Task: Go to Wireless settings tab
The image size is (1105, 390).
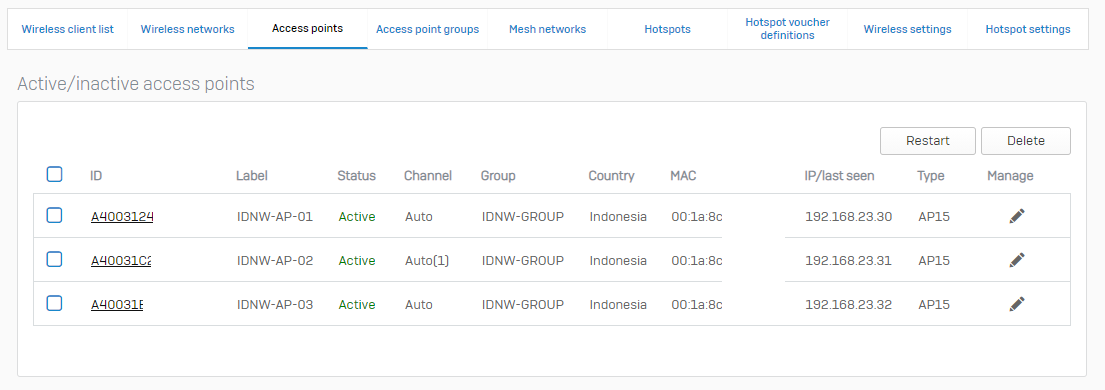Action: coord(908,29)
